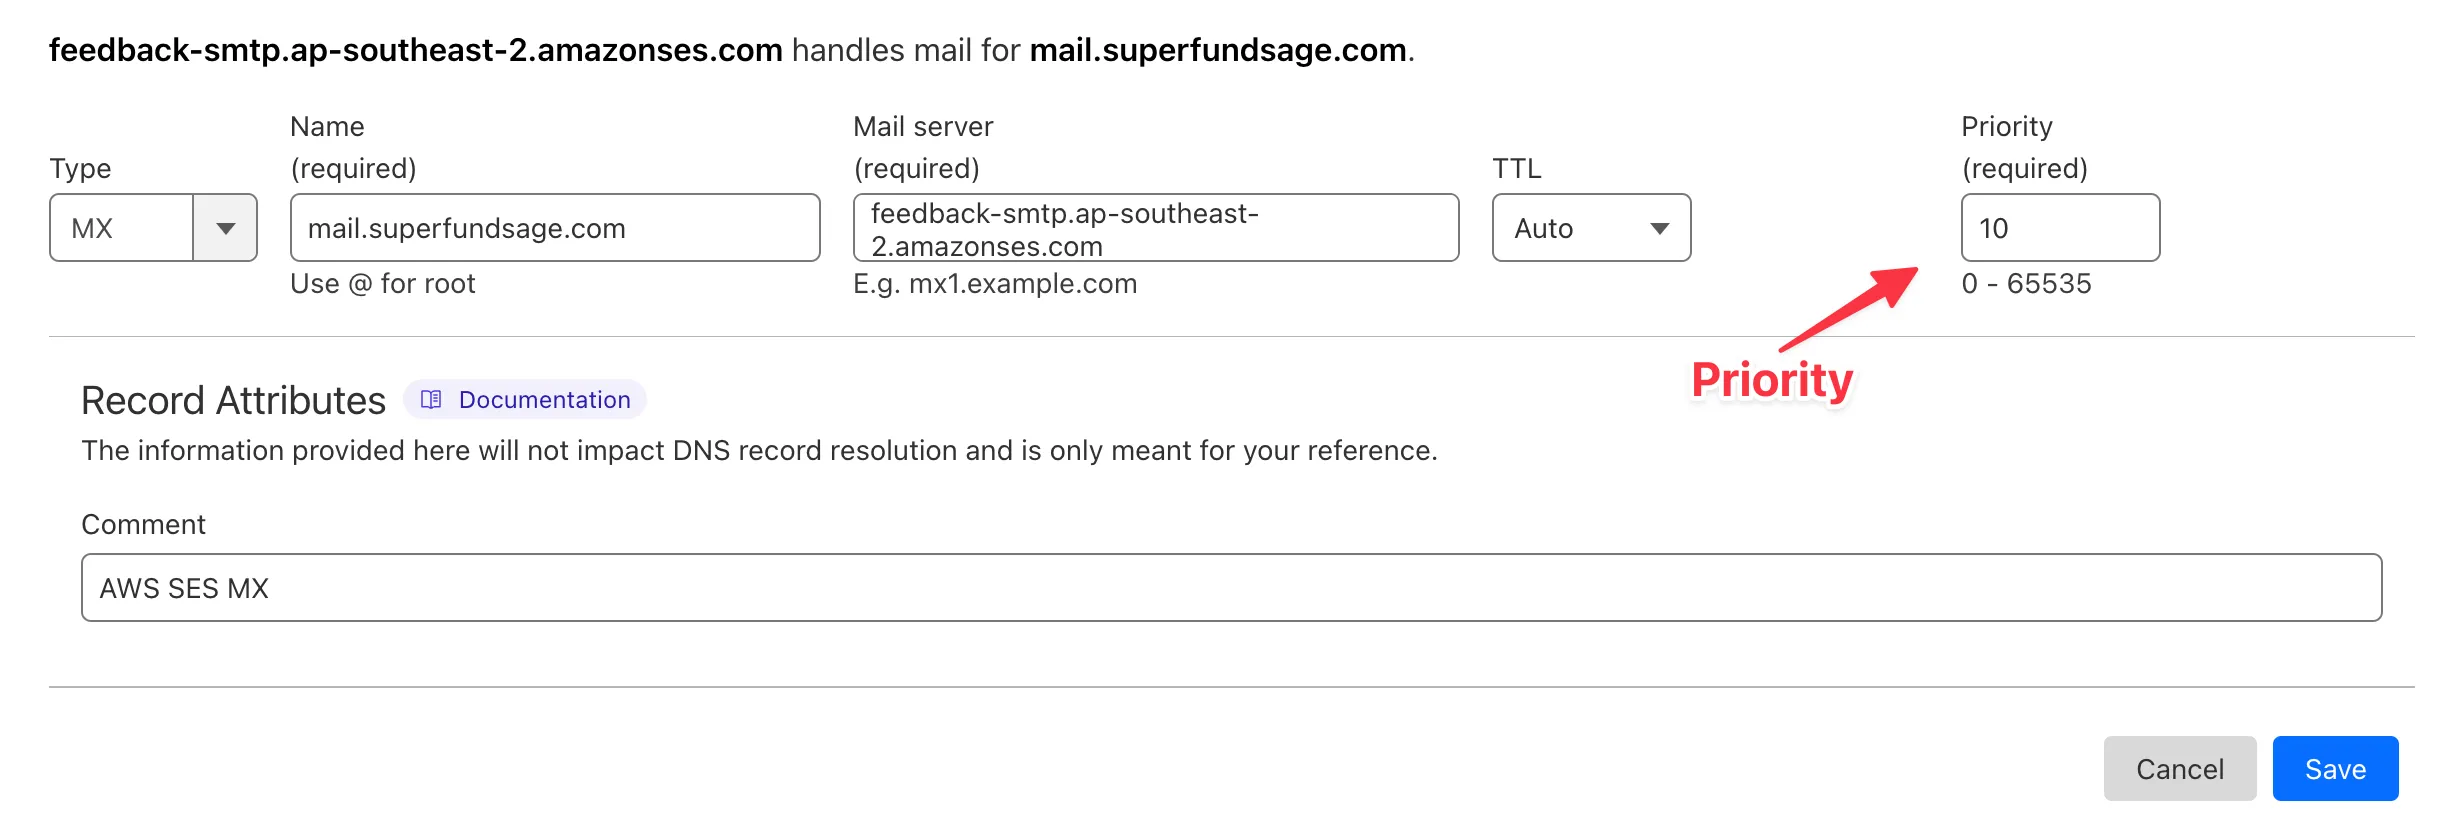Open the Type selector showing MX

click(x=150, y=228)
